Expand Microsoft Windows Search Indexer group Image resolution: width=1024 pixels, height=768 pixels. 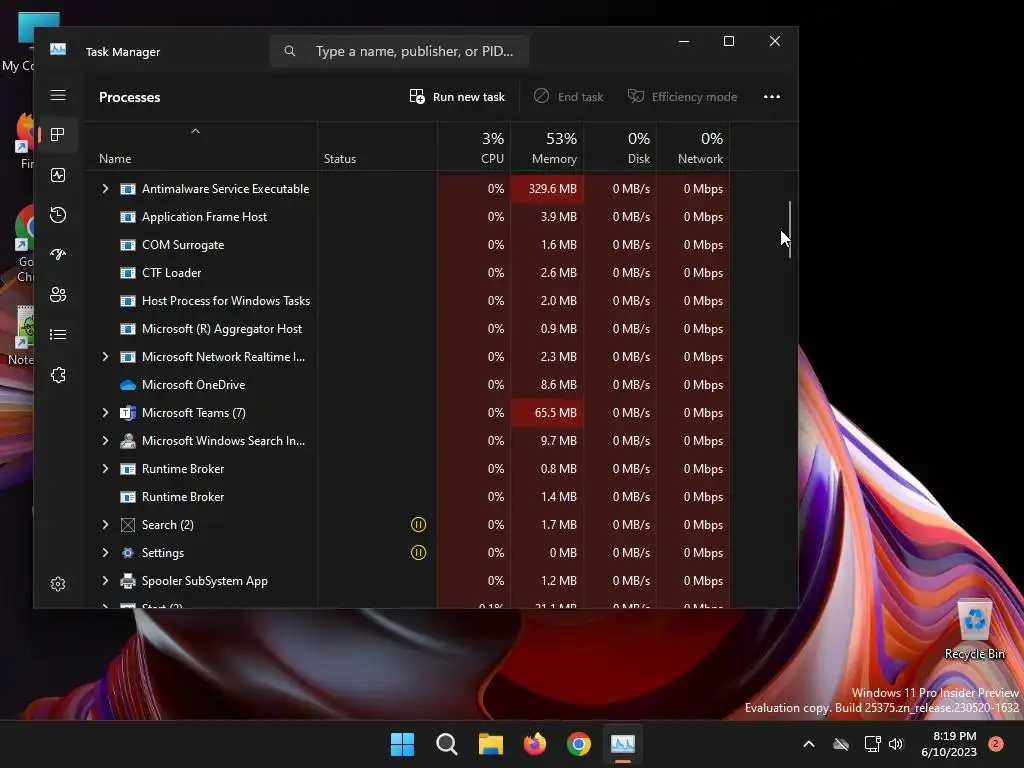click(105, 441)
